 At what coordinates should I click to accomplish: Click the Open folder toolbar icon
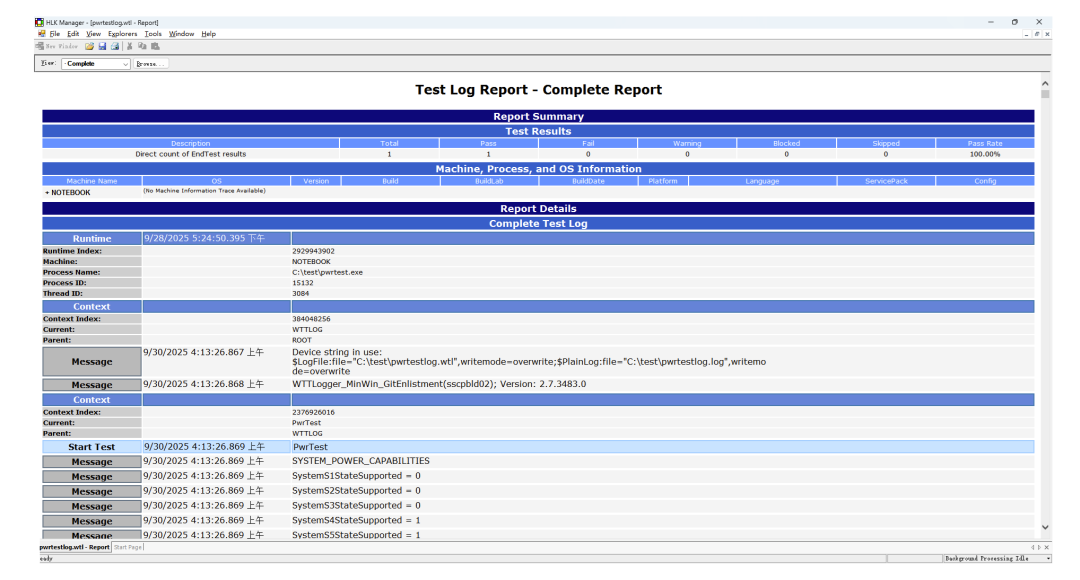point(89,46)
